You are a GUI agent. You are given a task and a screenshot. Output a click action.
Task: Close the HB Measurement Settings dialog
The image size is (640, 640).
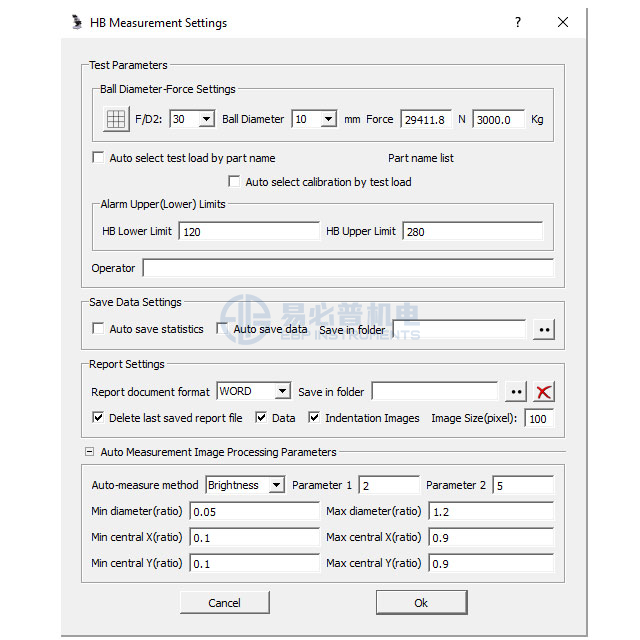point(563,22)
